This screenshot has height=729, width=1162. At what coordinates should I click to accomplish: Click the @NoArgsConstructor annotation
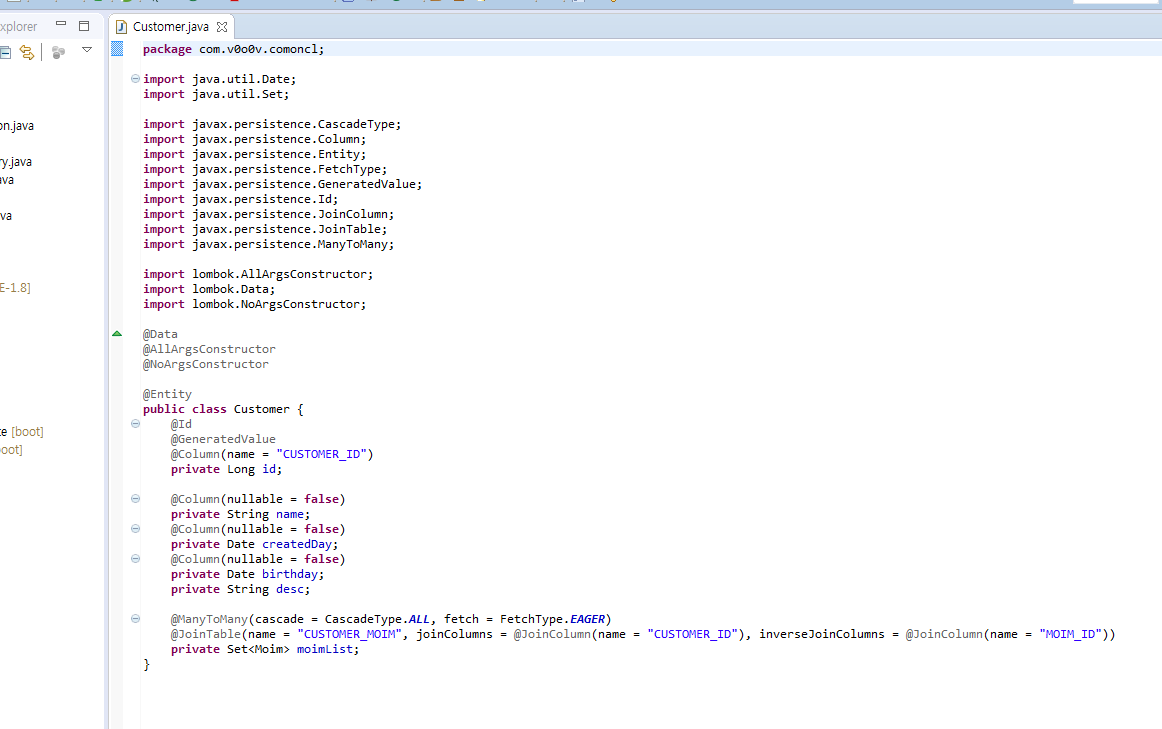click(x=205, y=364)
